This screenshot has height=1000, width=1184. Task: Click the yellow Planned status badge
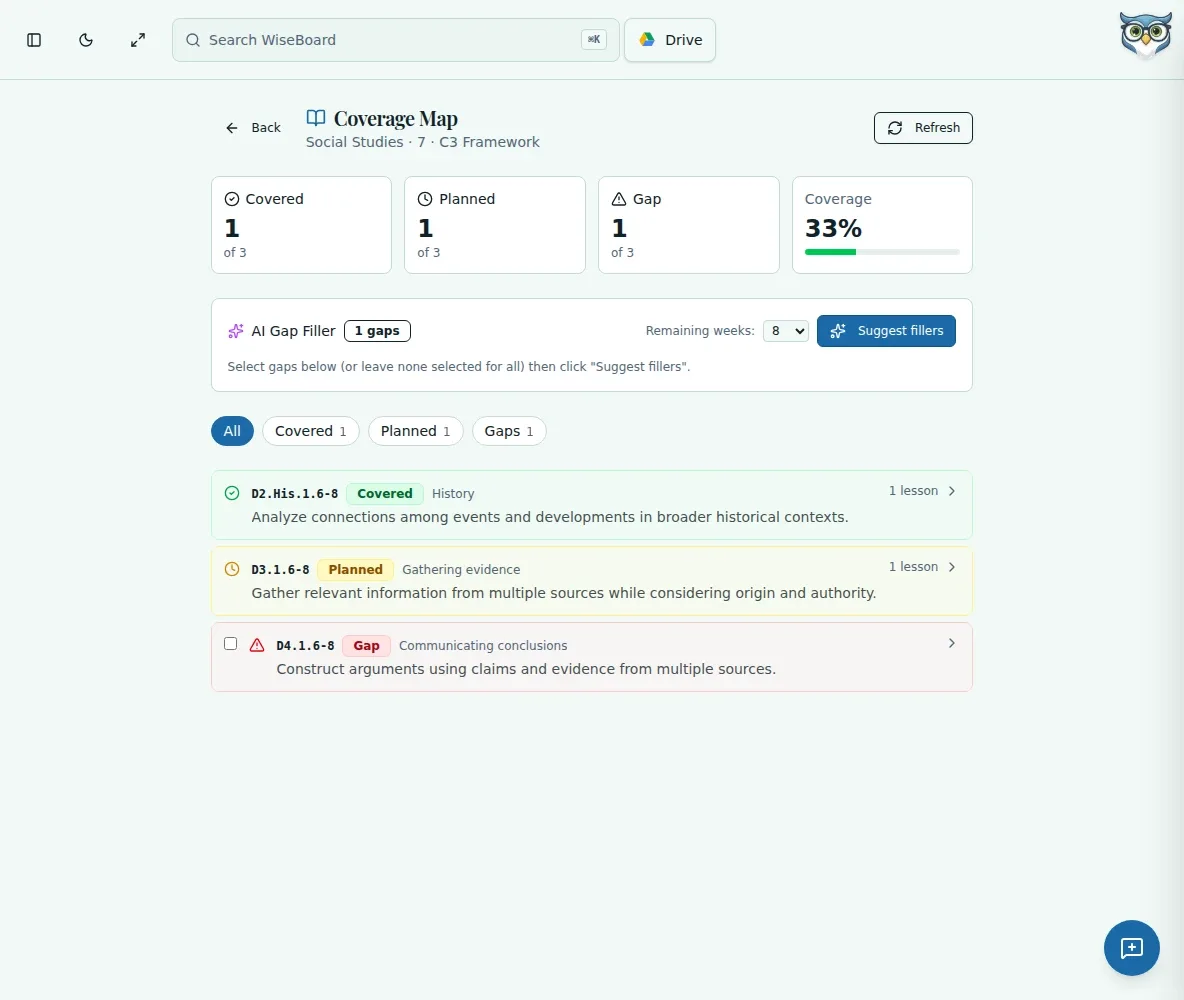(355, 569)
